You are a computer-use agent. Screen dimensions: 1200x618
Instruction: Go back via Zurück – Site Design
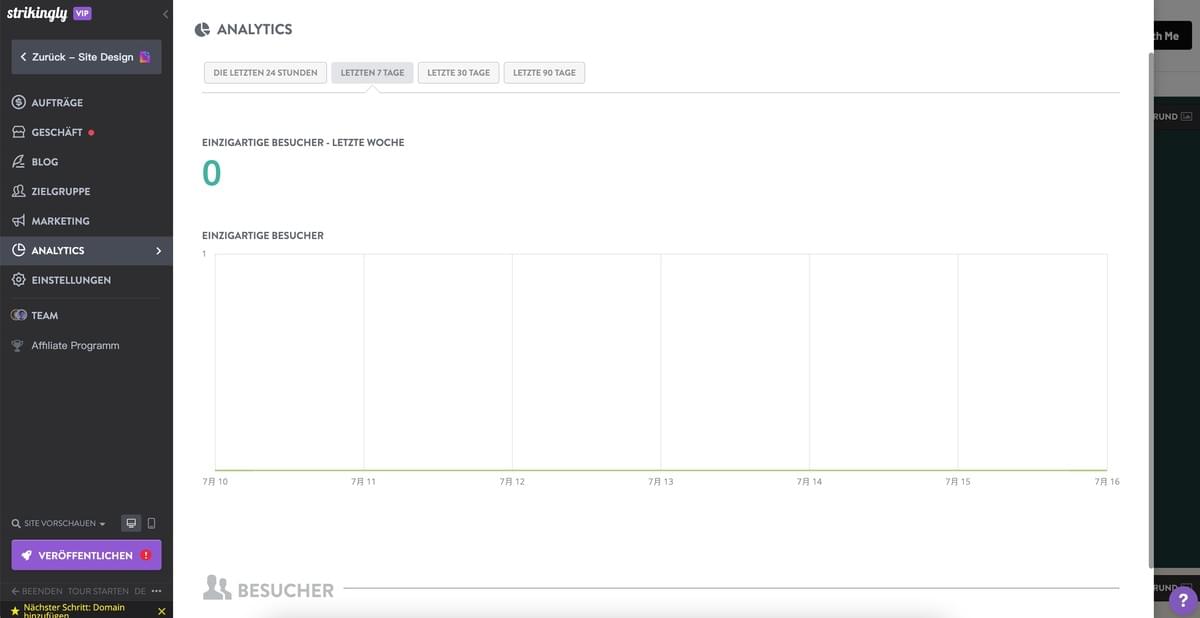pyautogui.click(x=86, y=57)
